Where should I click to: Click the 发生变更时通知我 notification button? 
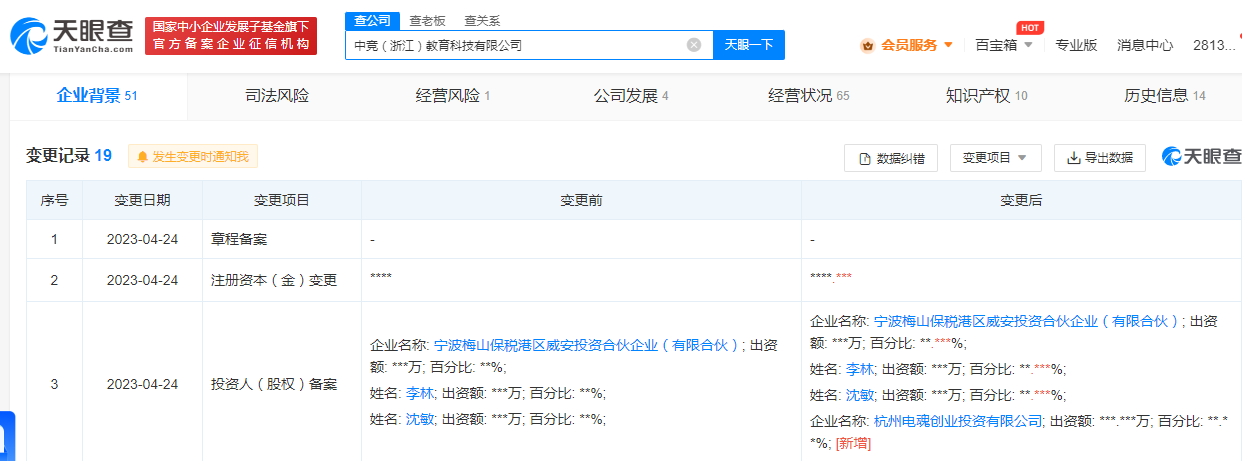click(193, 157)
